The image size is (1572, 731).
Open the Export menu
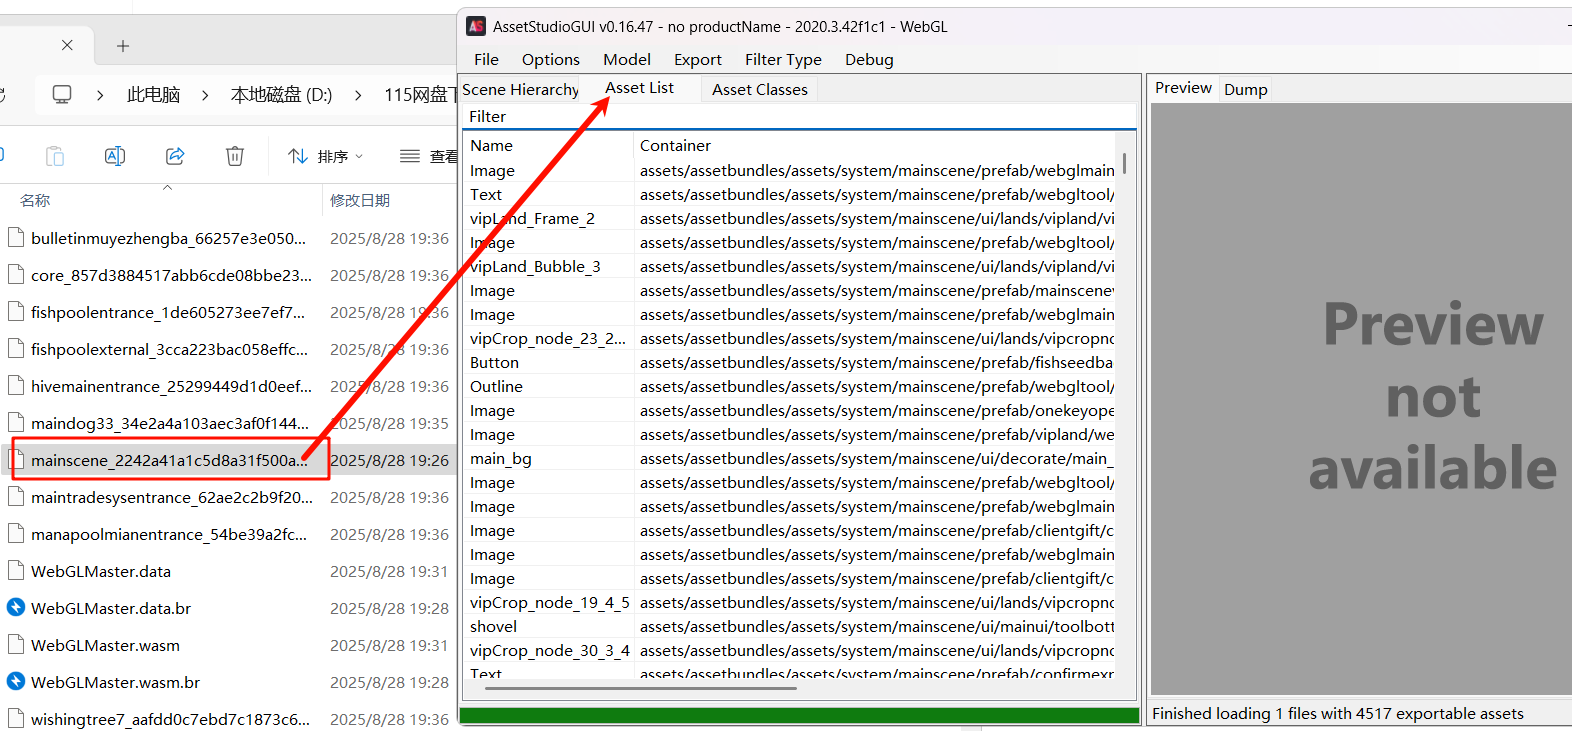pos(698,60)
